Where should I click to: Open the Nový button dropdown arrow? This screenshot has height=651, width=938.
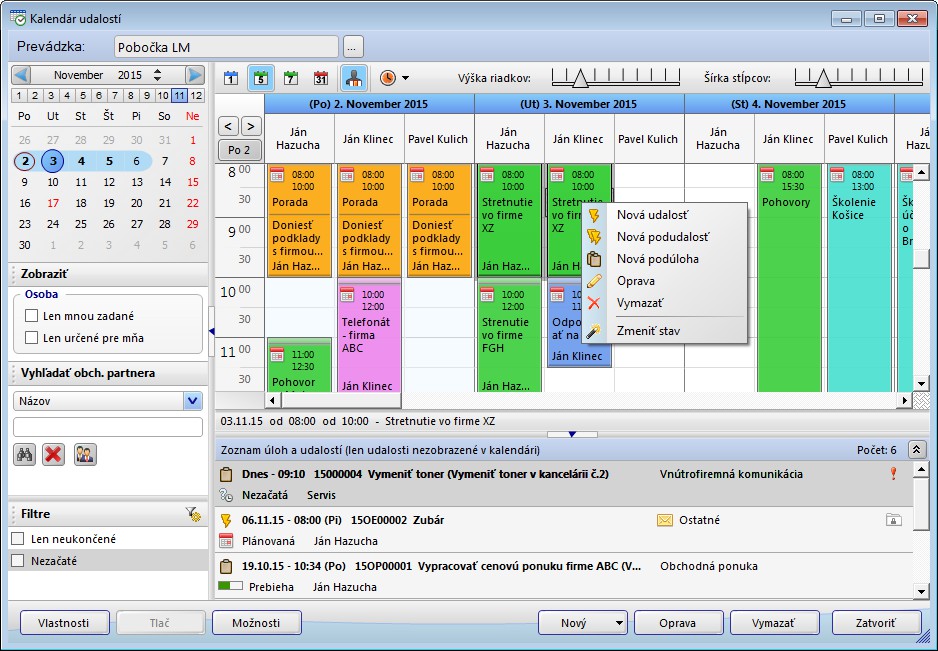619,623
